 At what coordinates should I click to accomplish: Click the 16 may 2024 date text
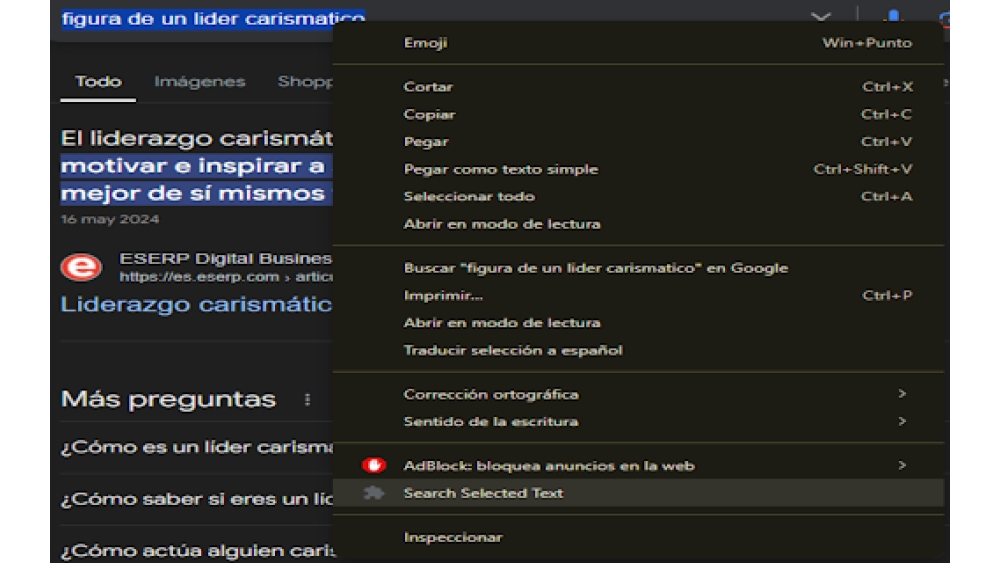click(x=110, y=219)
